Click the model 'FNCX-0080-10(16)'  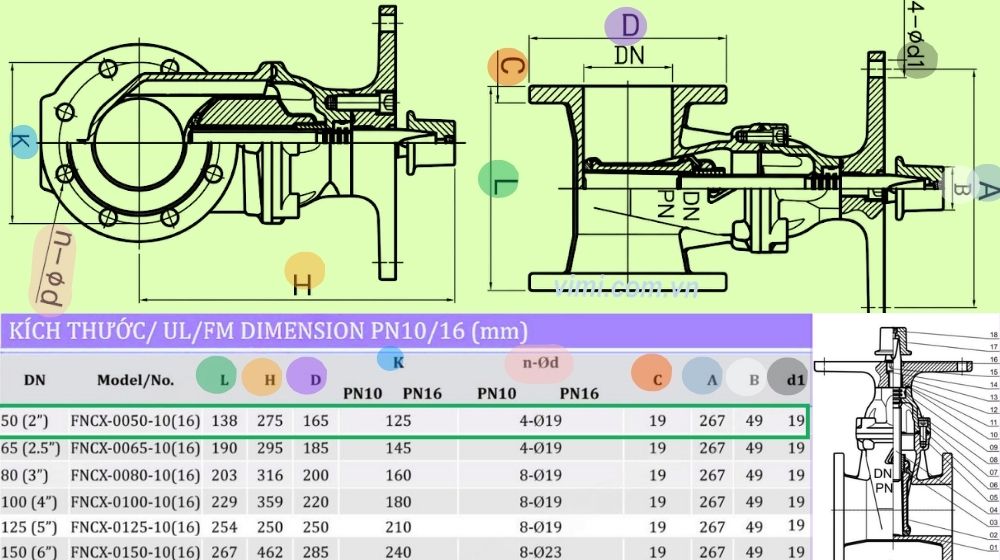(135, 476)
